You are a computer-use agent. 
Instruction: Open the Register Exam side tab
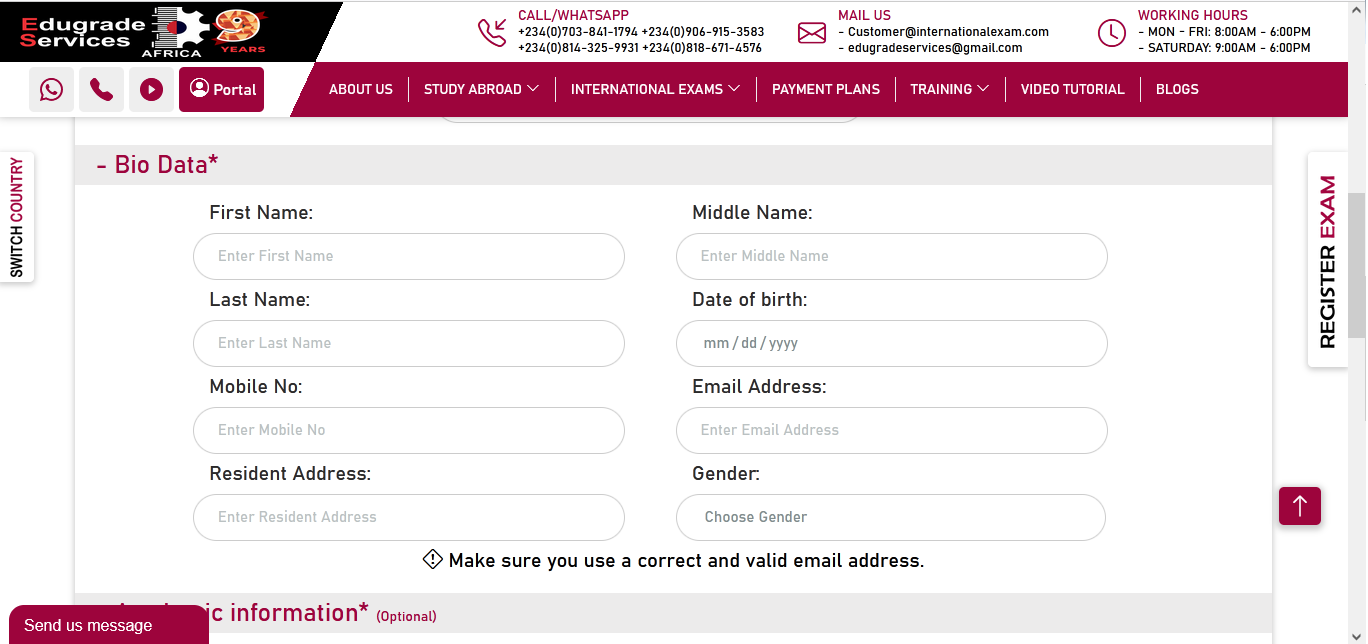(1327, 262)
